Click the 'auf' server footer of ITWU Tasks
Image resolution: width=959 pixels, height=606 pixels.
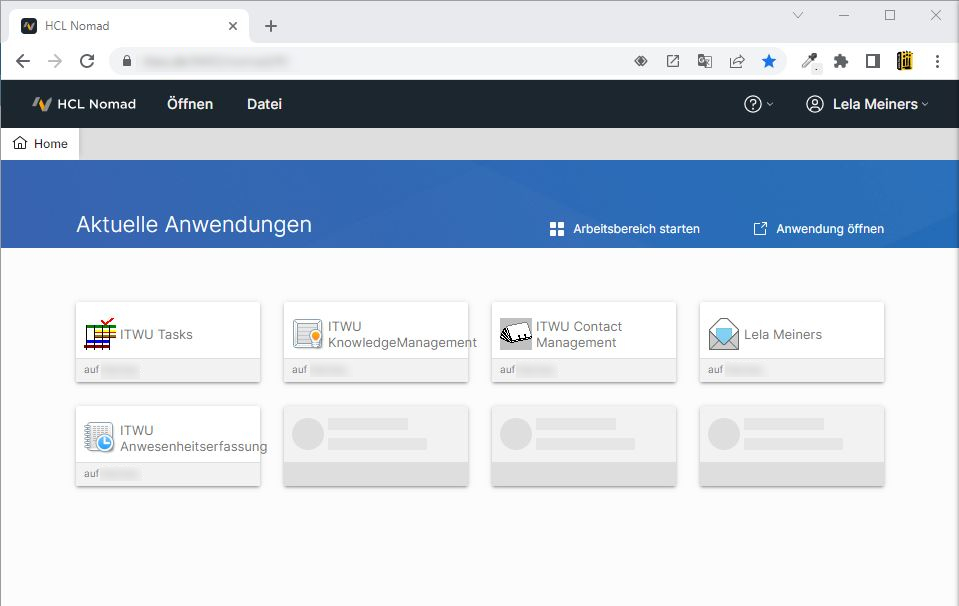pos(168,370)
